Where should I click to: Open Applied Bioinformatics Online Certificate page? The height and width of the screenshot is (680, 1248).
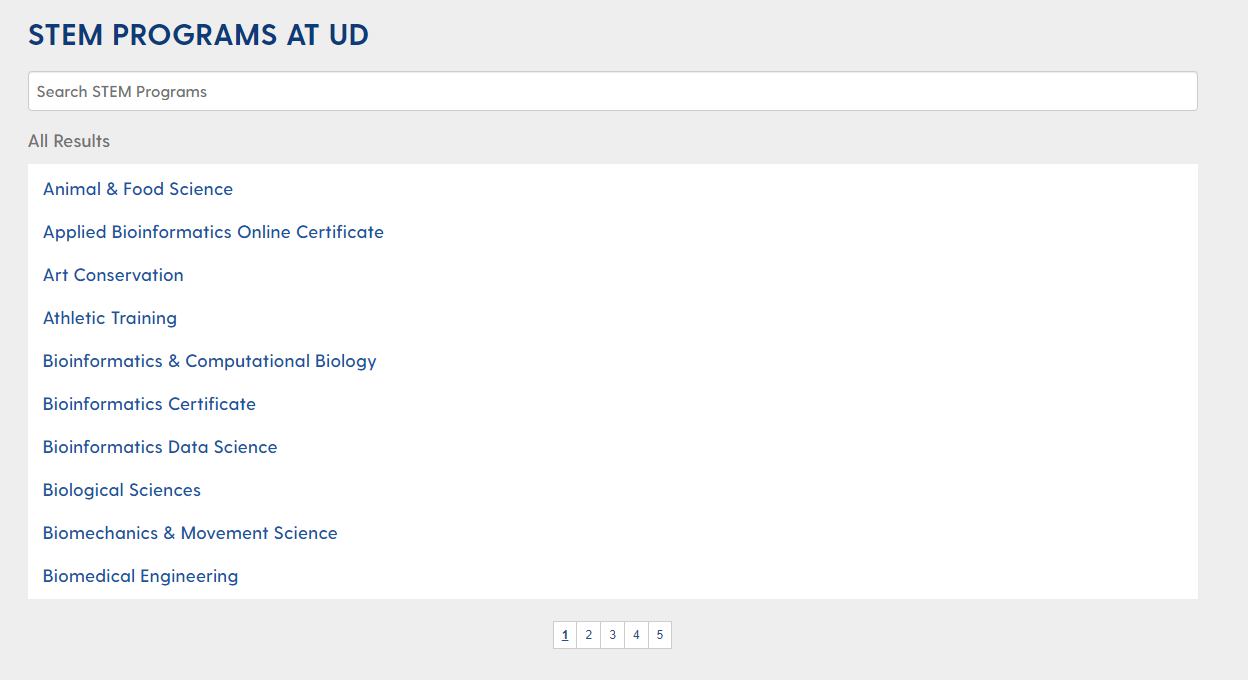point(213,232)
